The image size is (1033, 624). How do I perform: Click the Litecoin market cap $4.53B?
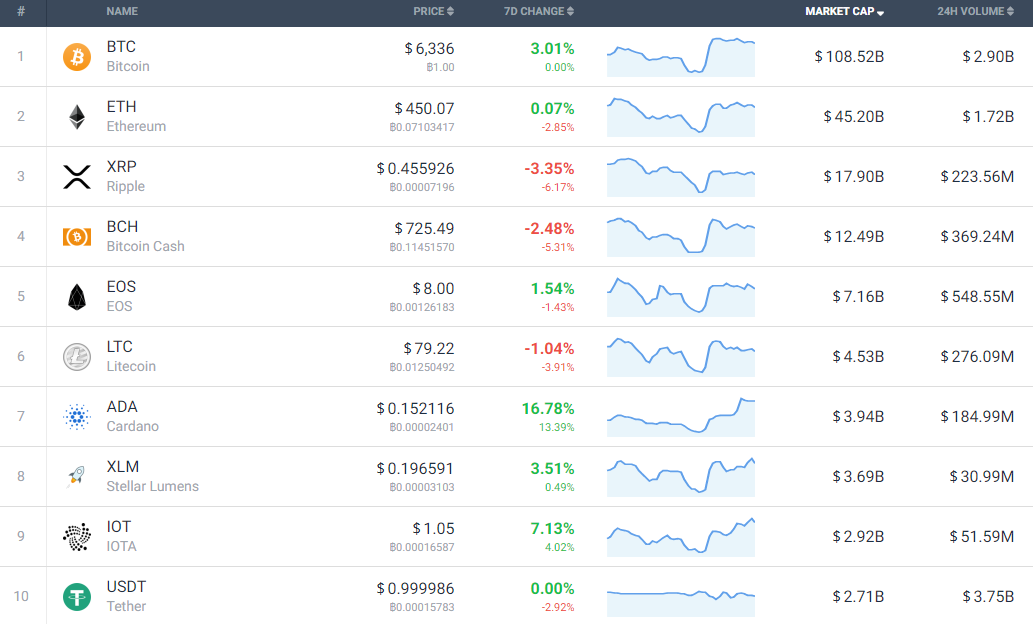[858, 356]
